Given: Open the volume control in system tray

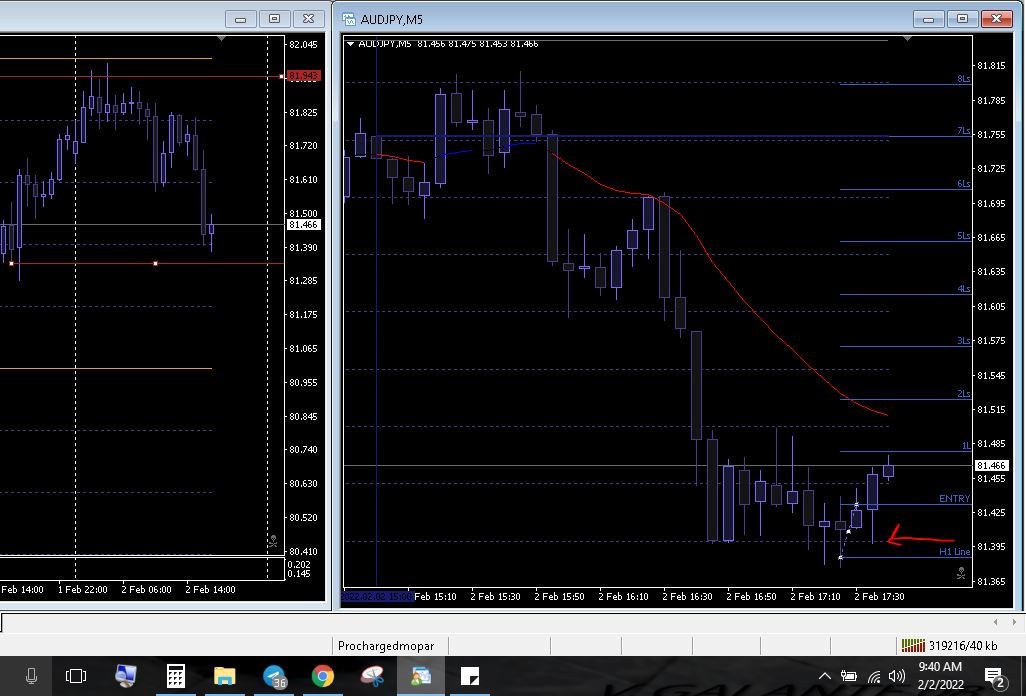Looking at the screenshot, I should 896,677.
